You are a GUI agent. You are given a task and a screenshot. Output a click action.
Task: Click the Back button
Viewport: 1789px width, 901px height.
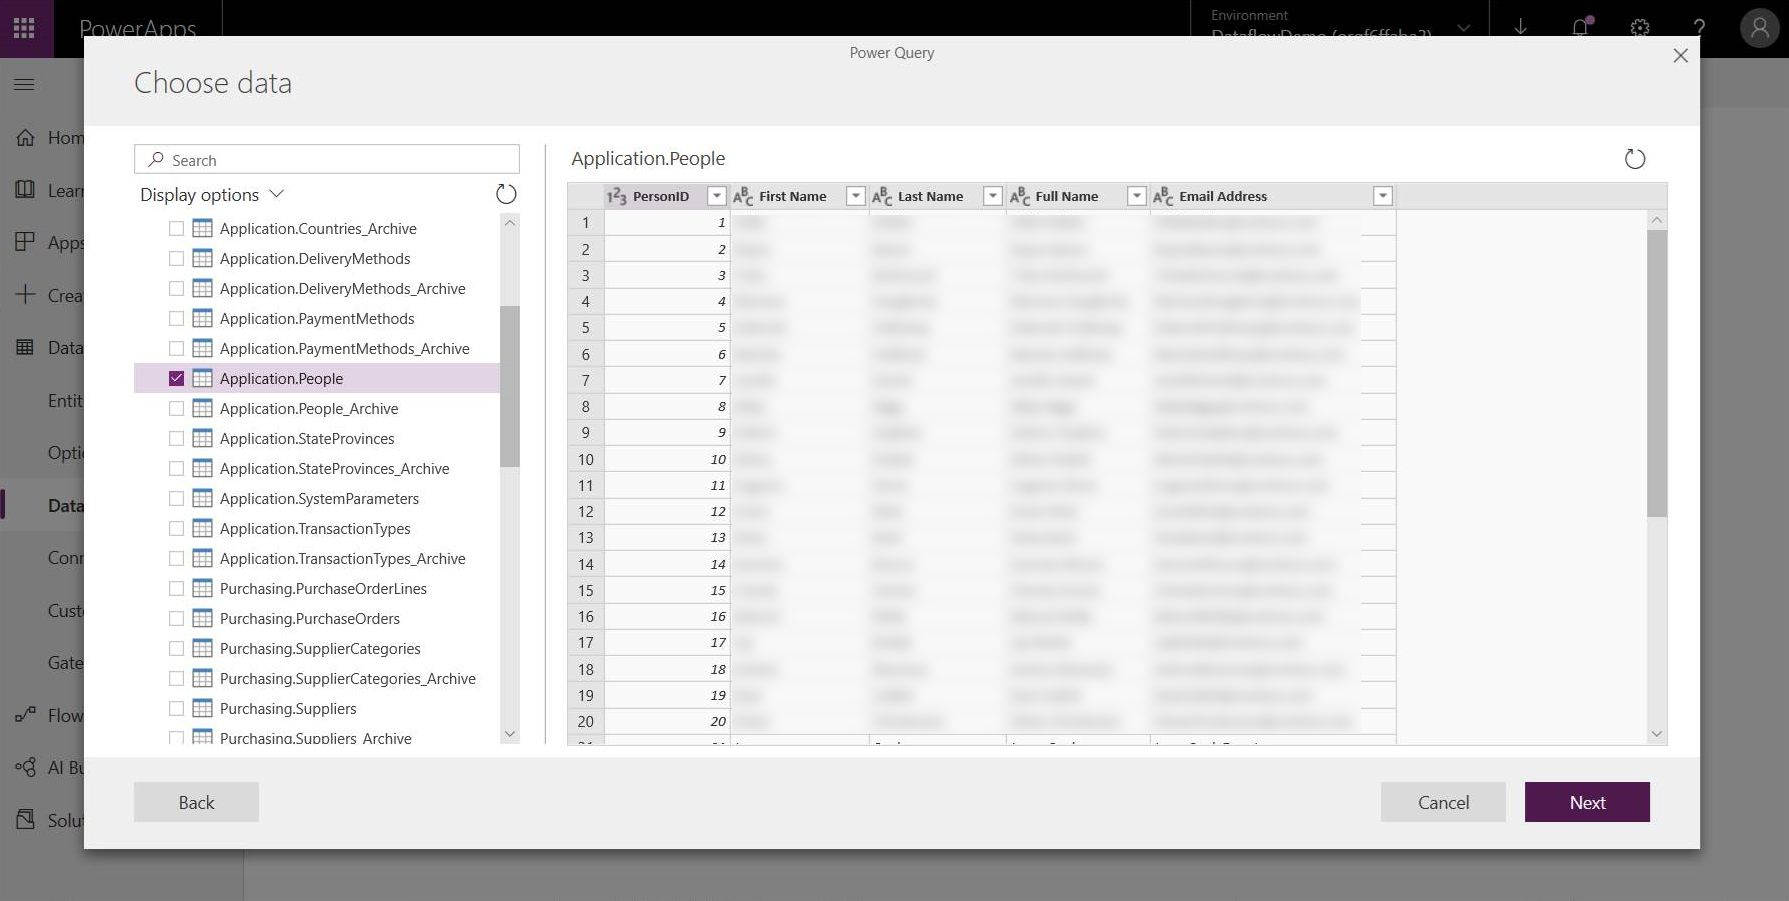[196, 802]
